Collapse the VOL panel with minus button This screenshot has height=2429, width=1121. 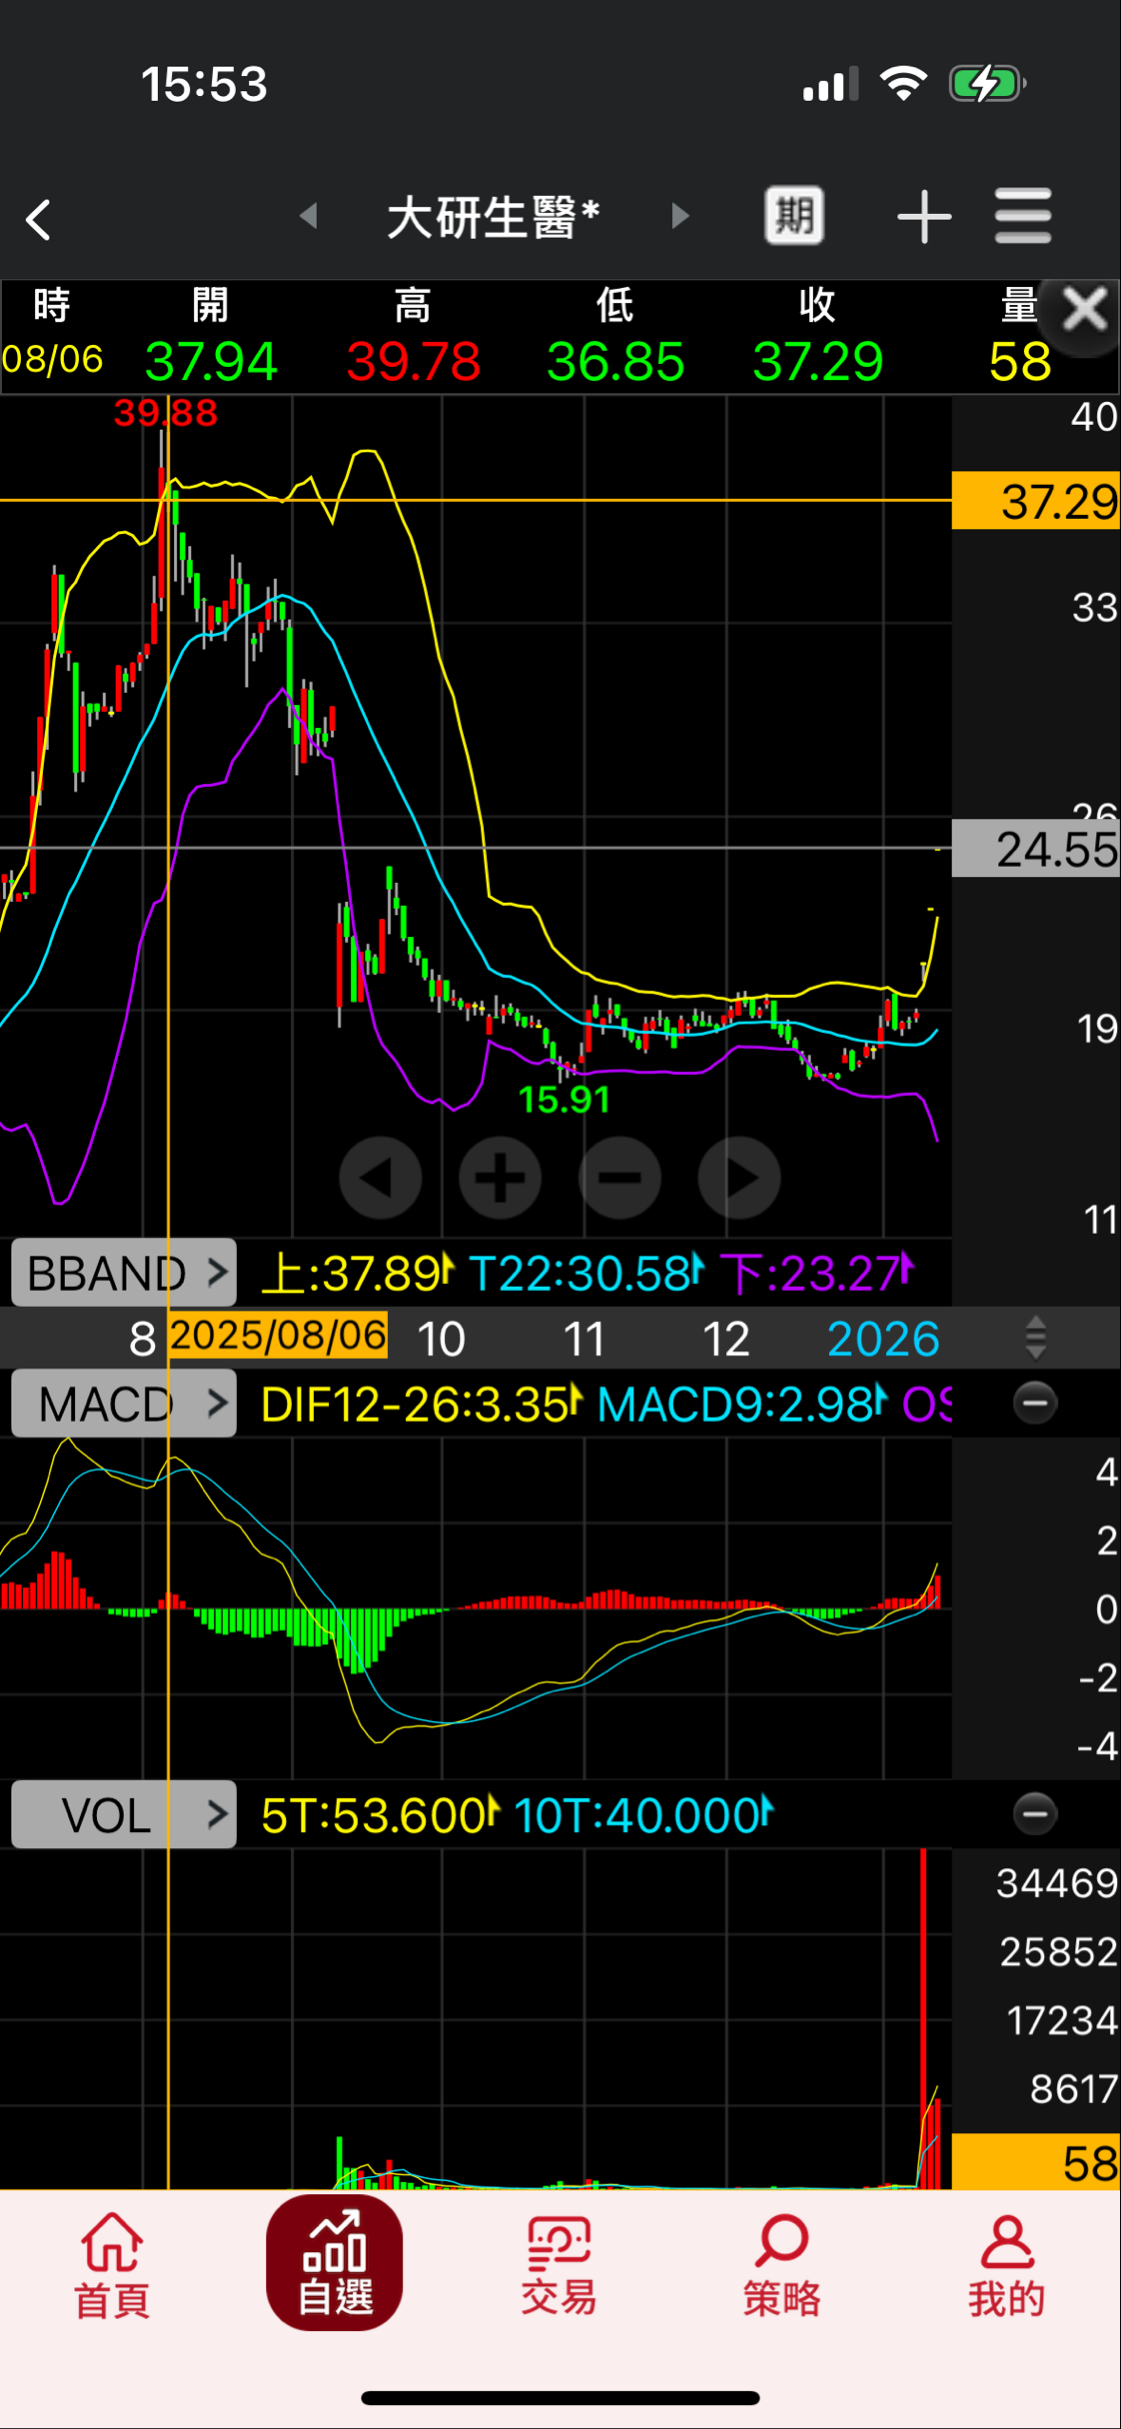coord(1035,1813)
